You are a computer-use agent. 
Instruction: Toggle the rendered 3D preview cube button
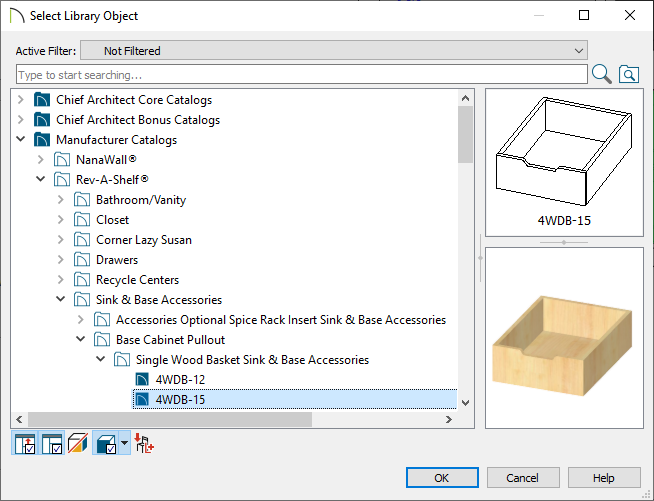click(x=106, y=443)
